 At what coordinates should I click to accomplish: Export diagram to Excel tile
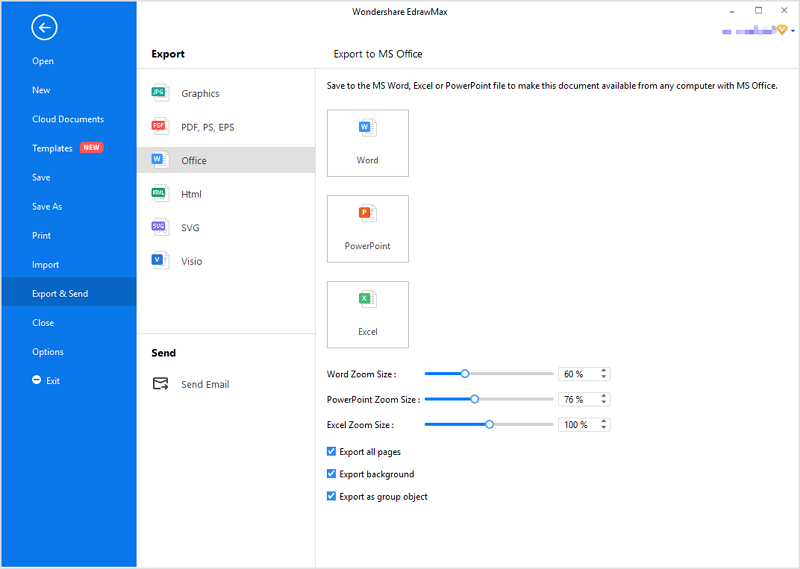368,314
